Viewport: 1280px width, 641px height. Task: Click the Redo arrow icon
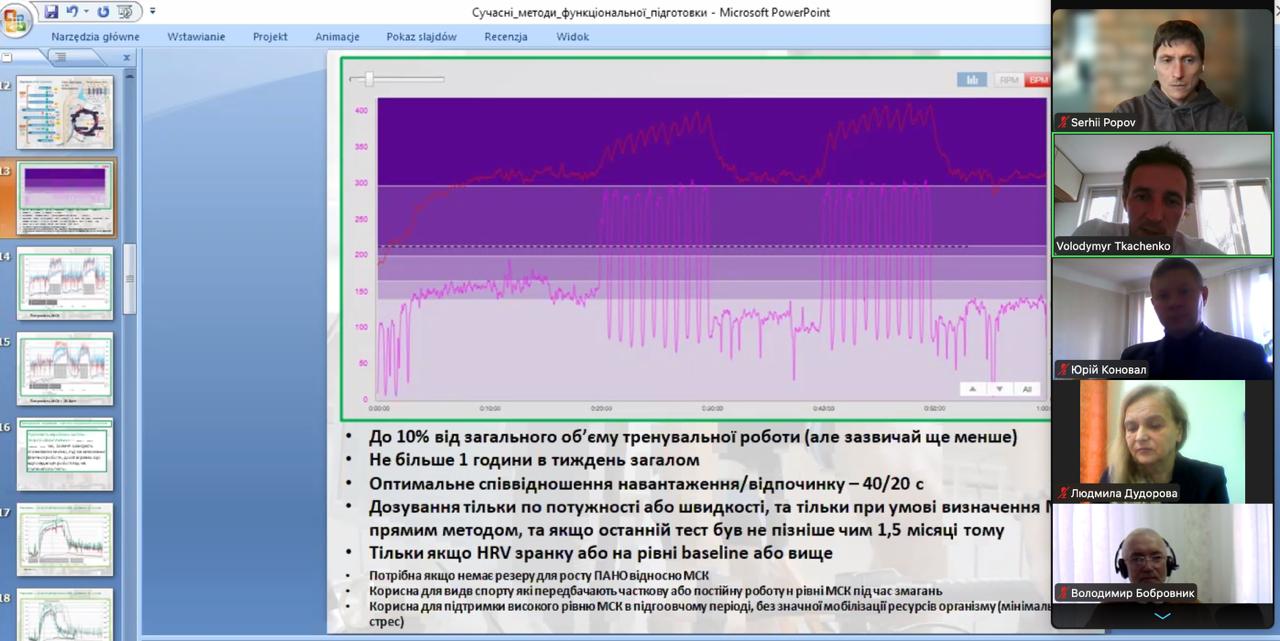(102, 12)
